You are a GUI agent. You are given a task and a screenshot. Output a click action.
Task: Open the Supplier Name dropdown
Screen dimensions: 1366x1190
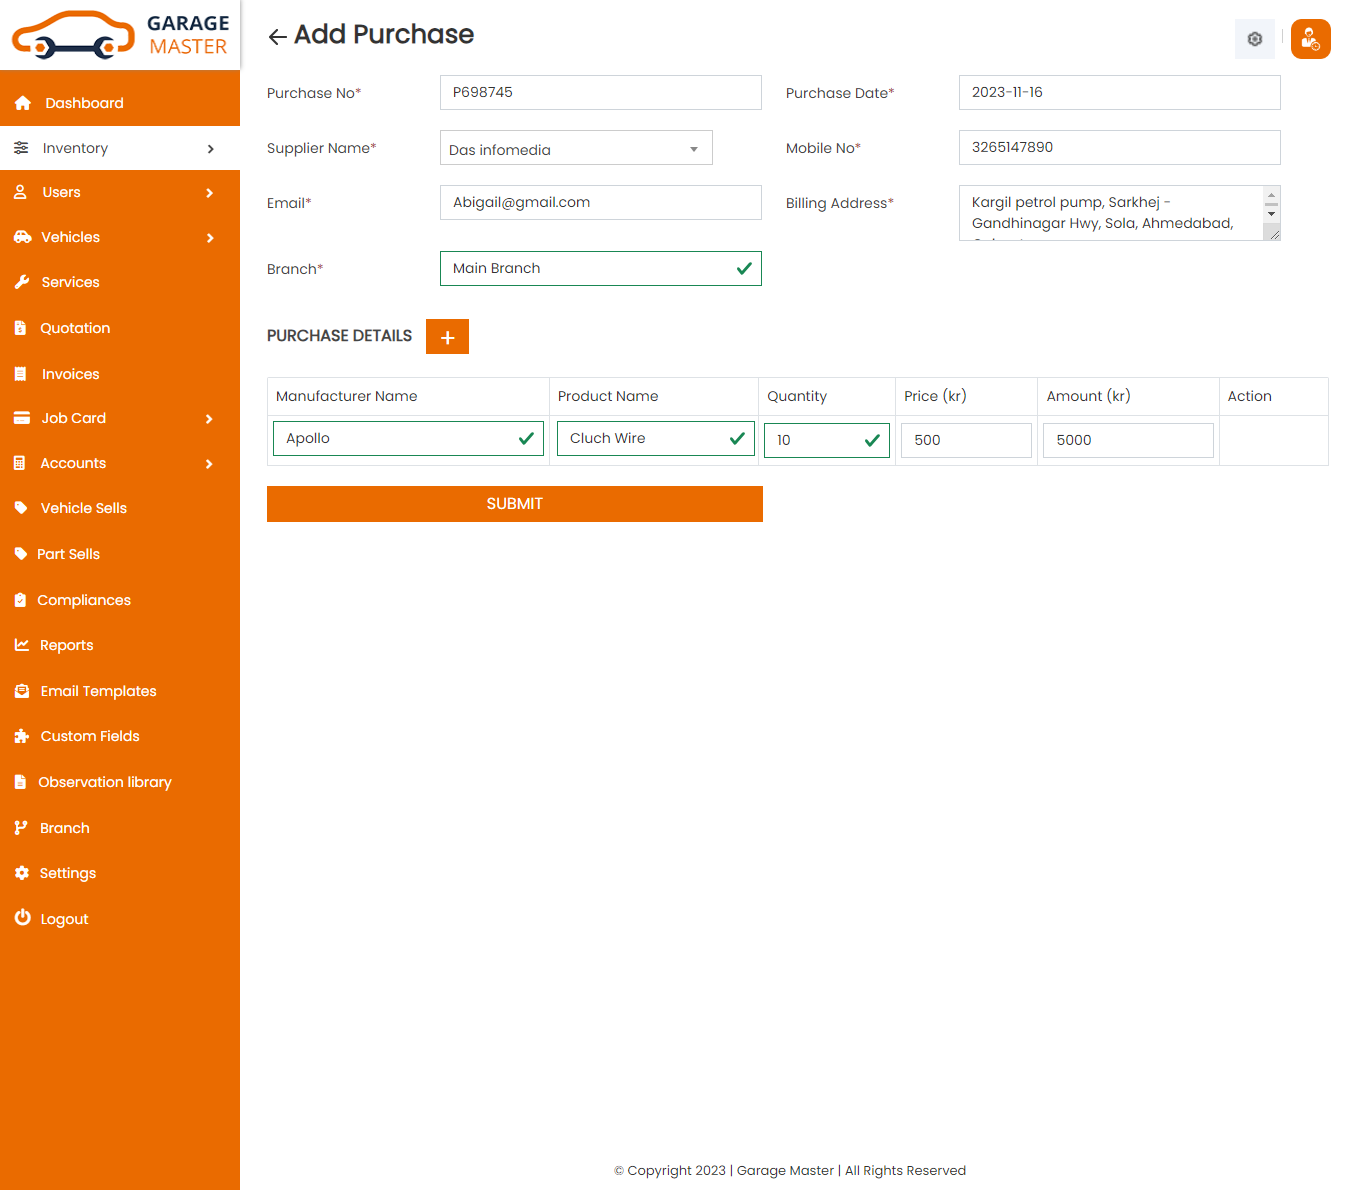[576, 148]
